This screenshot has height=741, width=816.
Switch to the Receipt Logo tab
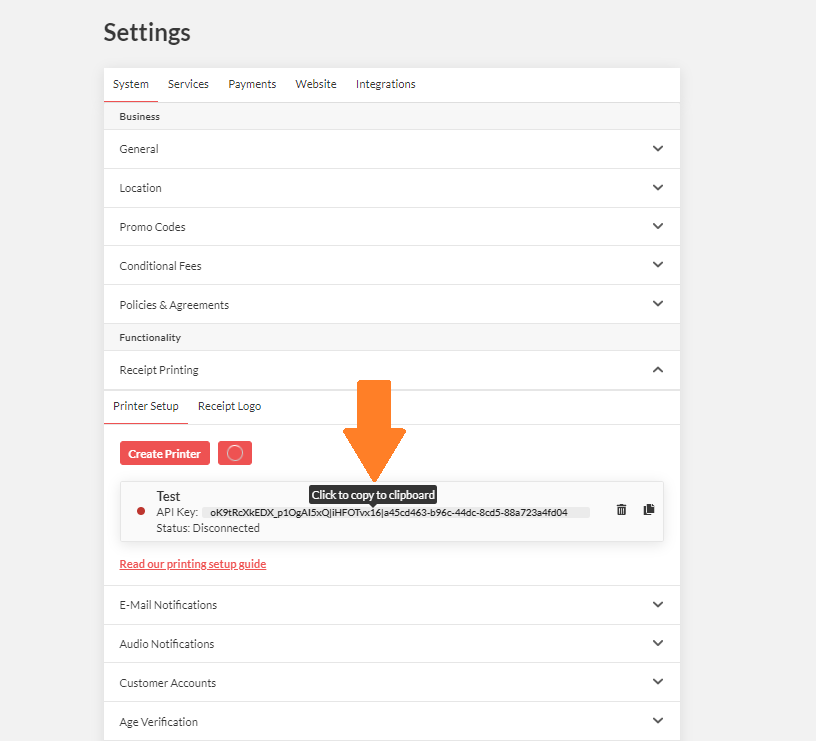click(x=229, y=406)
